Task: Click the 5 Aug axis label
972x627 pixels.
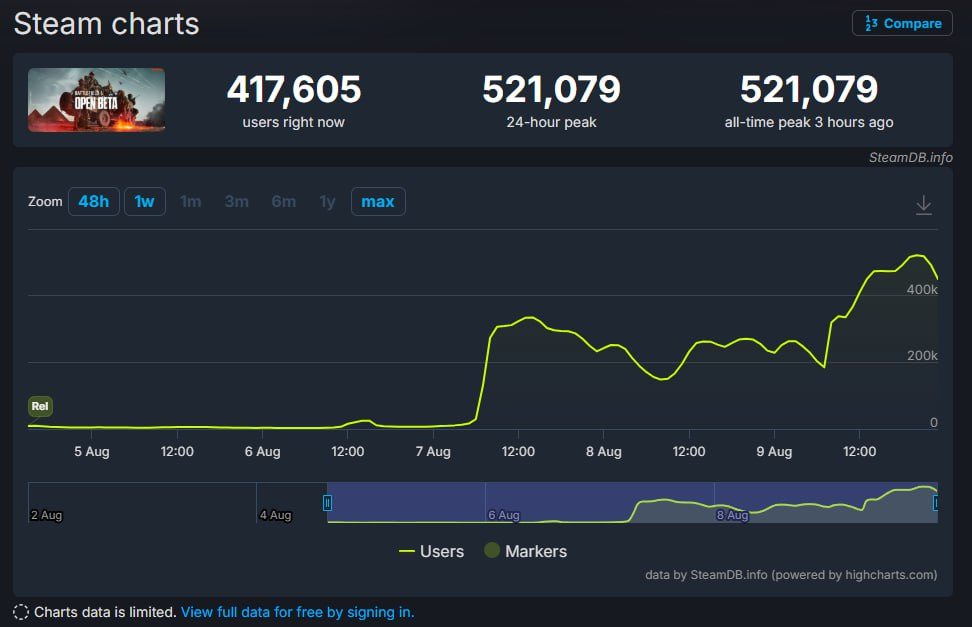Action: click(92, 451)
